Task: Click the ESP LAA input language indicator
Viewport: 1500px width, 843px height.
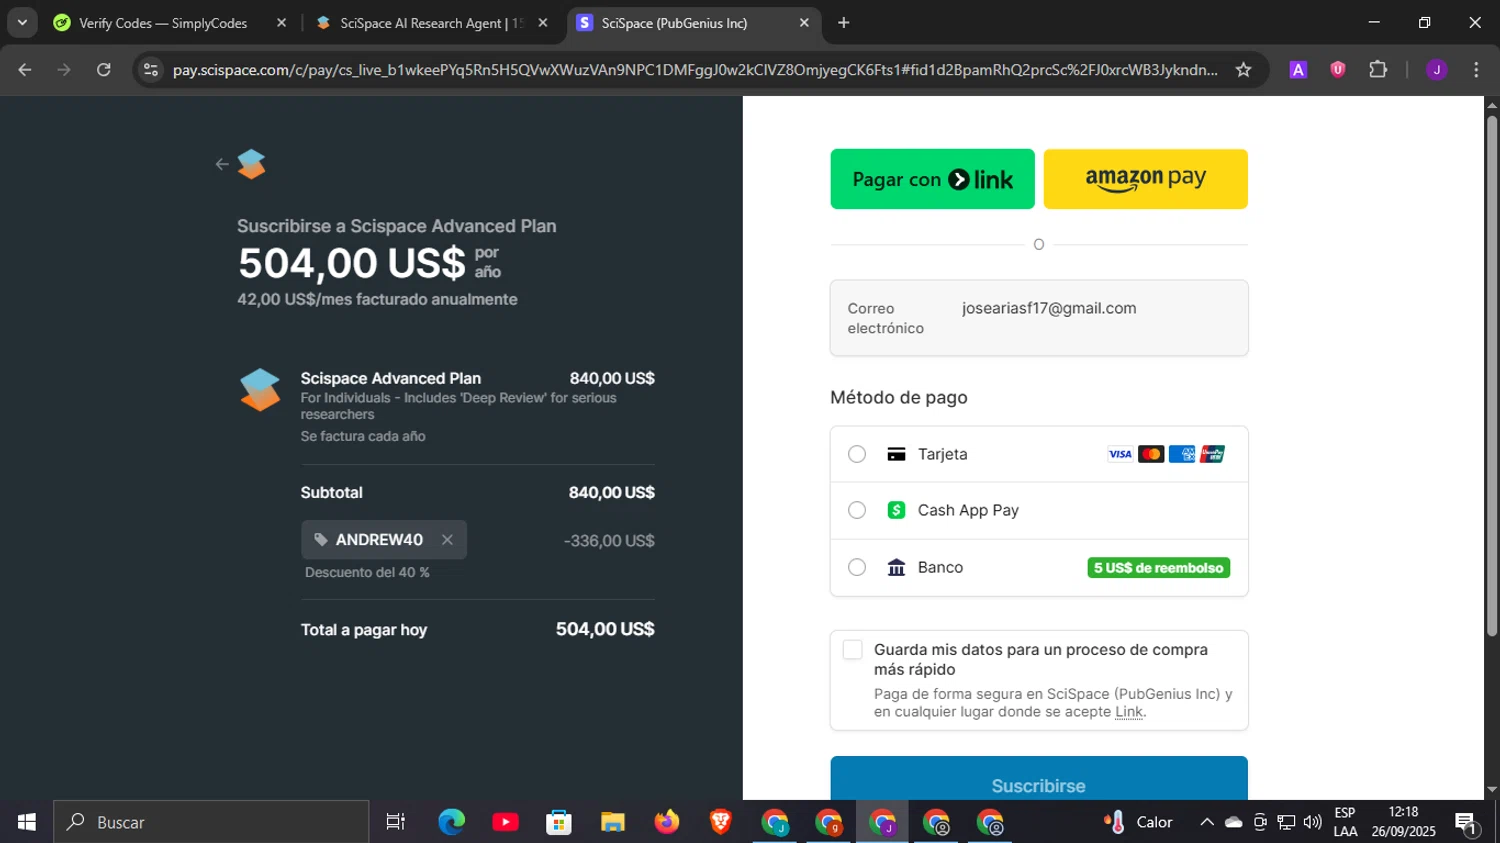Action: pyautogui.click(x=1345, y=822)
